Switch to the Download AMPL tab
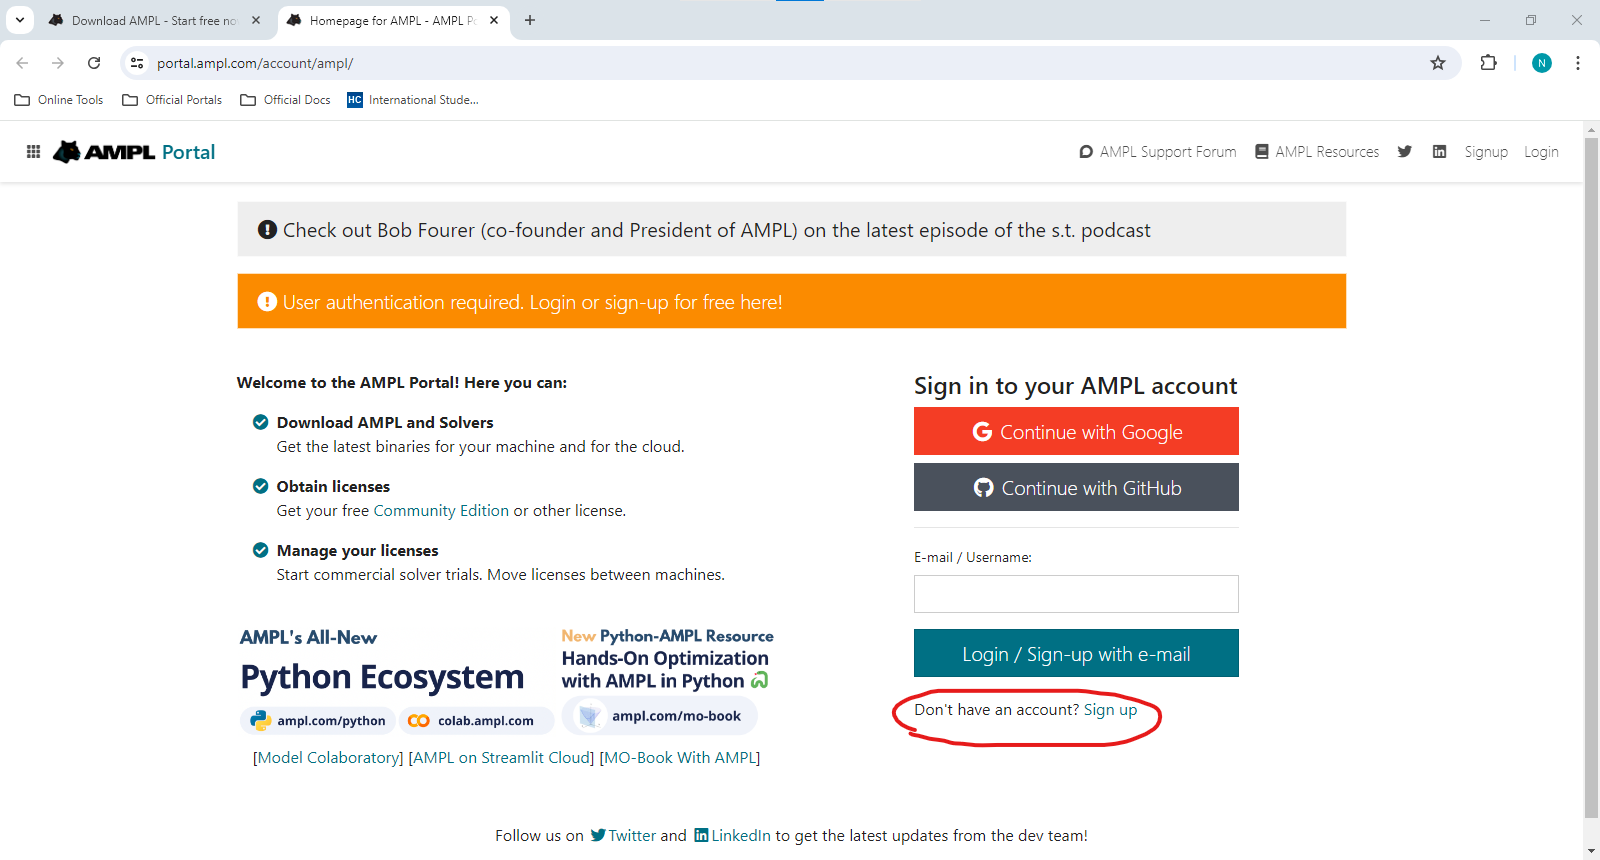1600x860 pixels. tap(153, 20)
